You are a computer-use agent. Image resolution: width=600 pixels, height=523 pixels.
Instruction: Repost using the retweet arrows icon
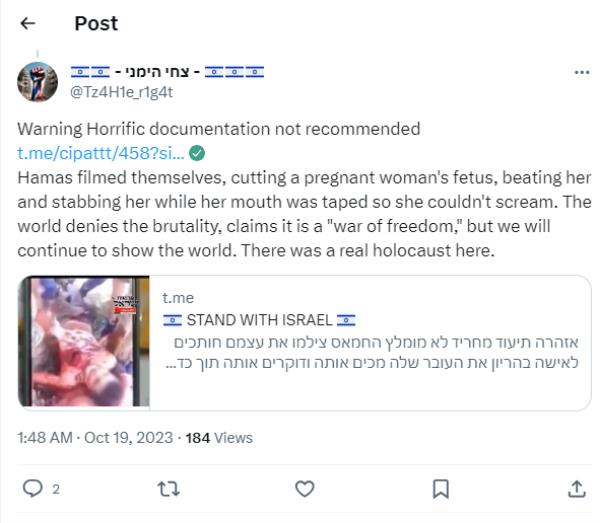pos(169,488)
